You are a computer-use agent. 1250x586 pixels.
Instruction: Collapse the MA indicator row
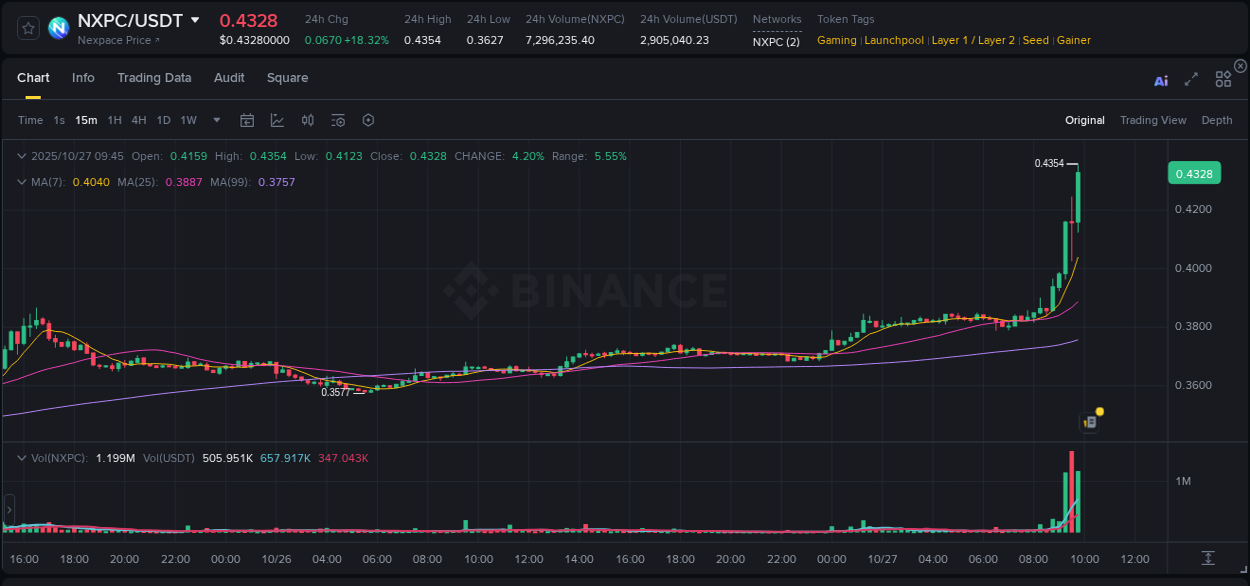pyautogui.click(x=22, y=182)
